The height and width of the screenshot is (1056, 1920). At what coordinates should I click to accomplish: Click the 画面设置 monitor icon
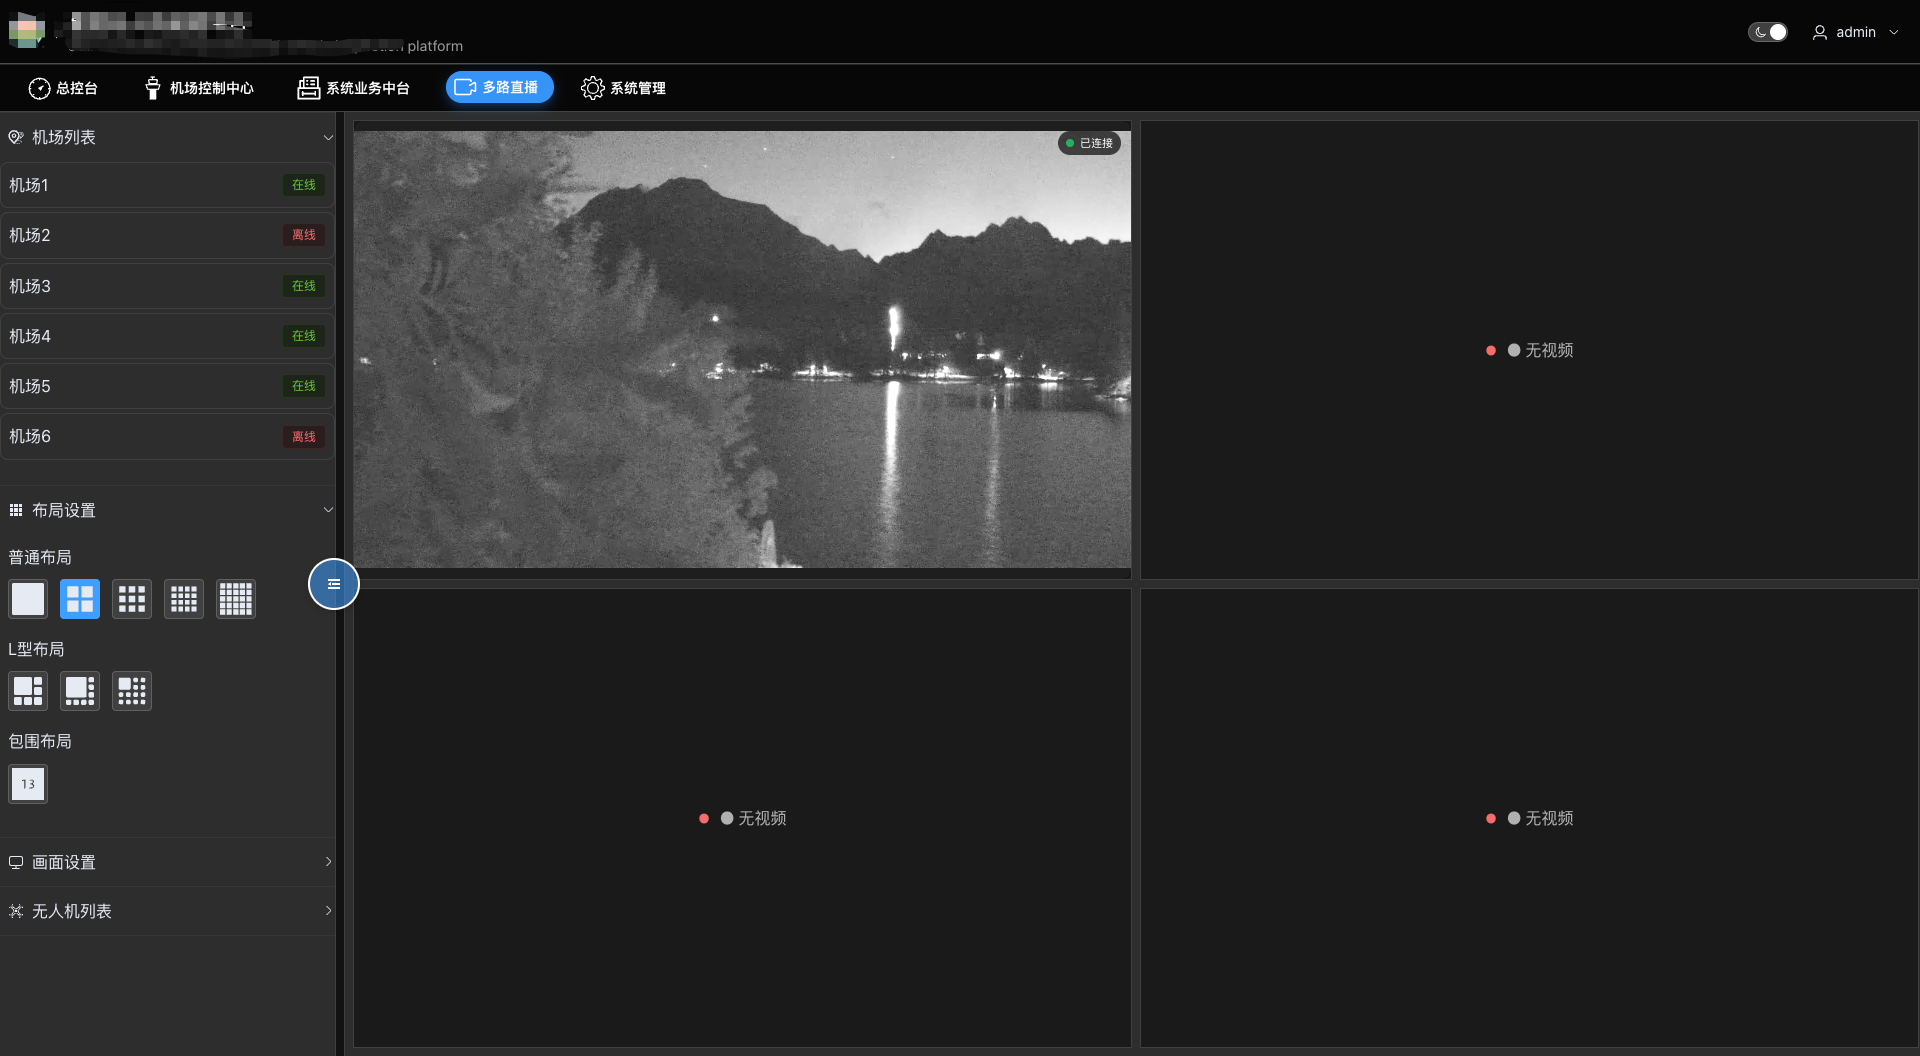[16, 862]
